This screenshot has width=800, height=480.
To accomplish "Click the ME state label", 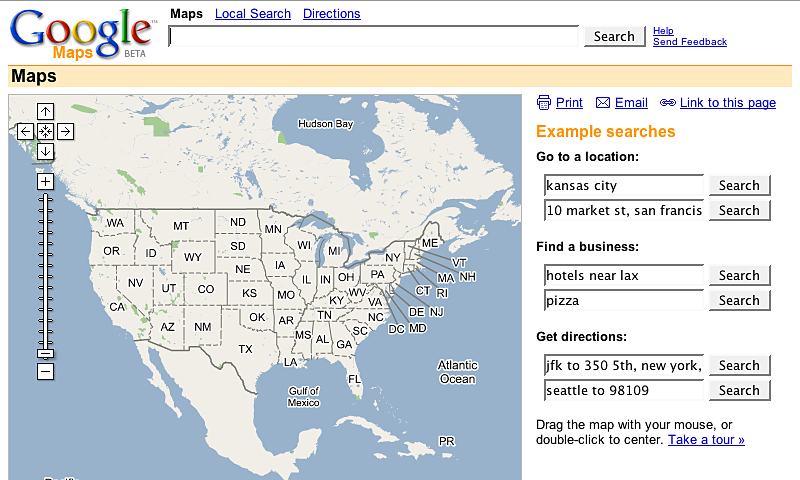I will point(430,243).
